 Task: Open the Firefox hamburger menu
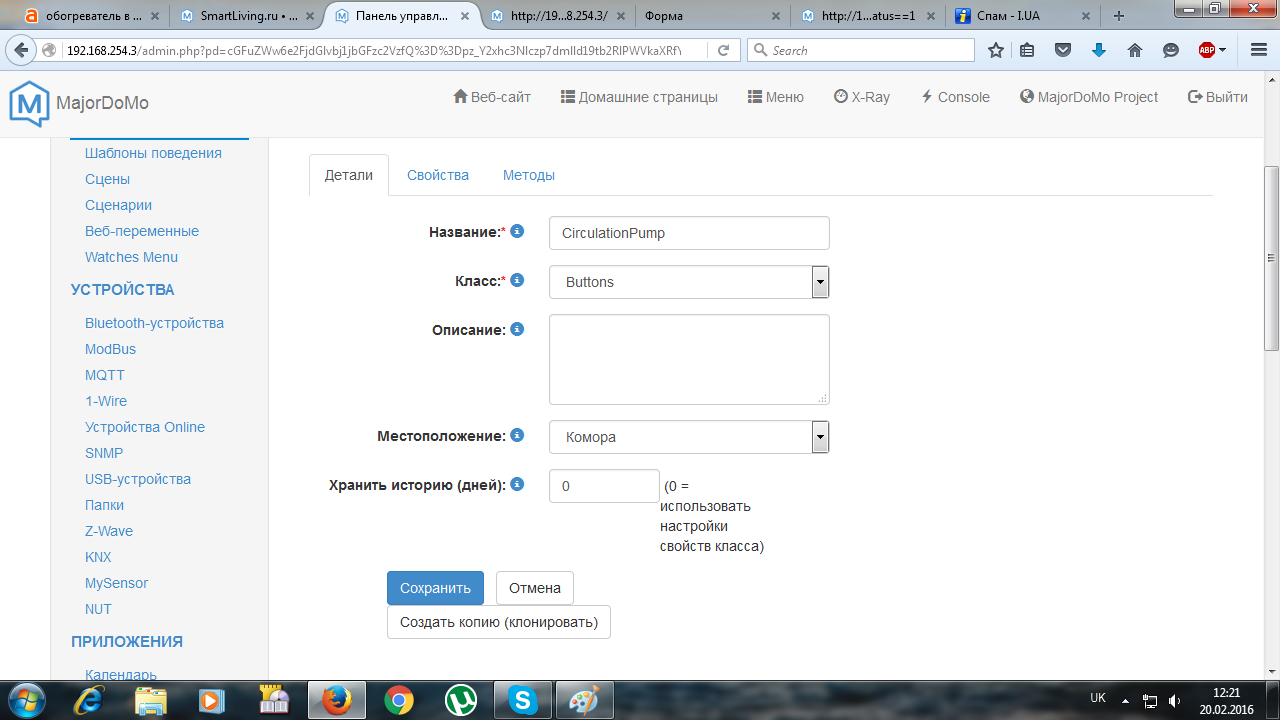point(1259,50)
